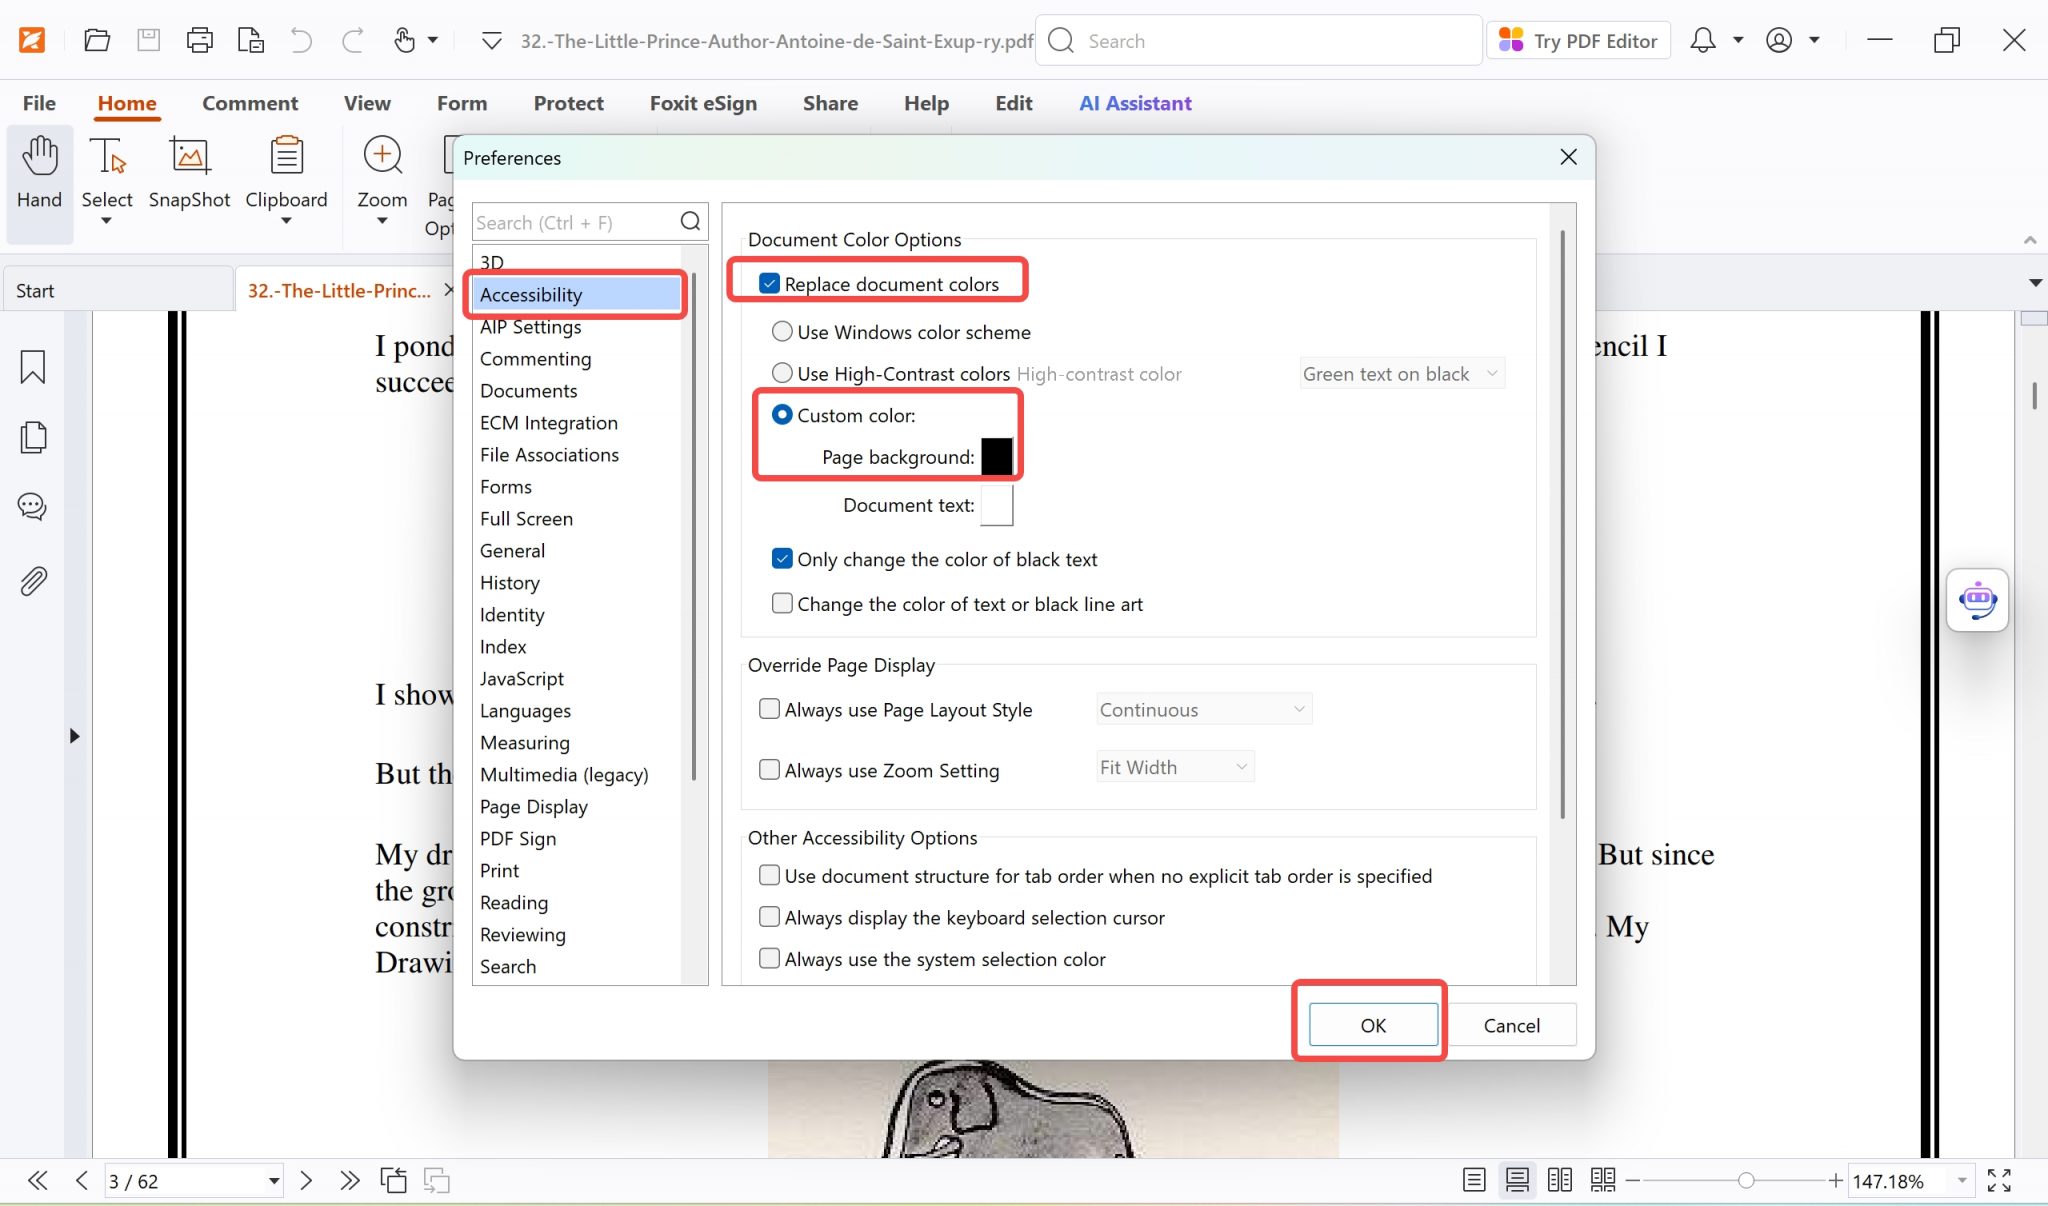
Task: Go to the next page arrow
Action: [x=306, y=1181]
